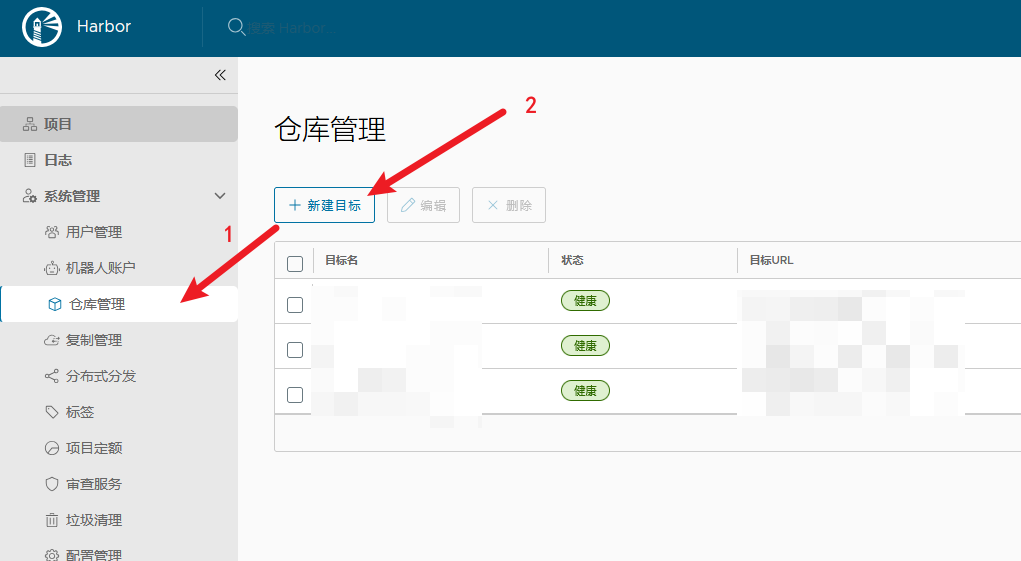The width and height of the screenshot is (1021, 561).
Task: Click the 机器人账户 robot icon
Action: click(52, 268)
